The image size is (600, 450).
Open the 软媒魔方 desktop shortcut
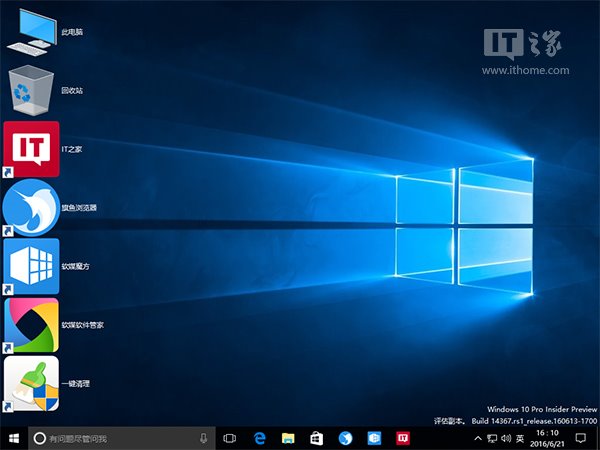click(31, 266)
